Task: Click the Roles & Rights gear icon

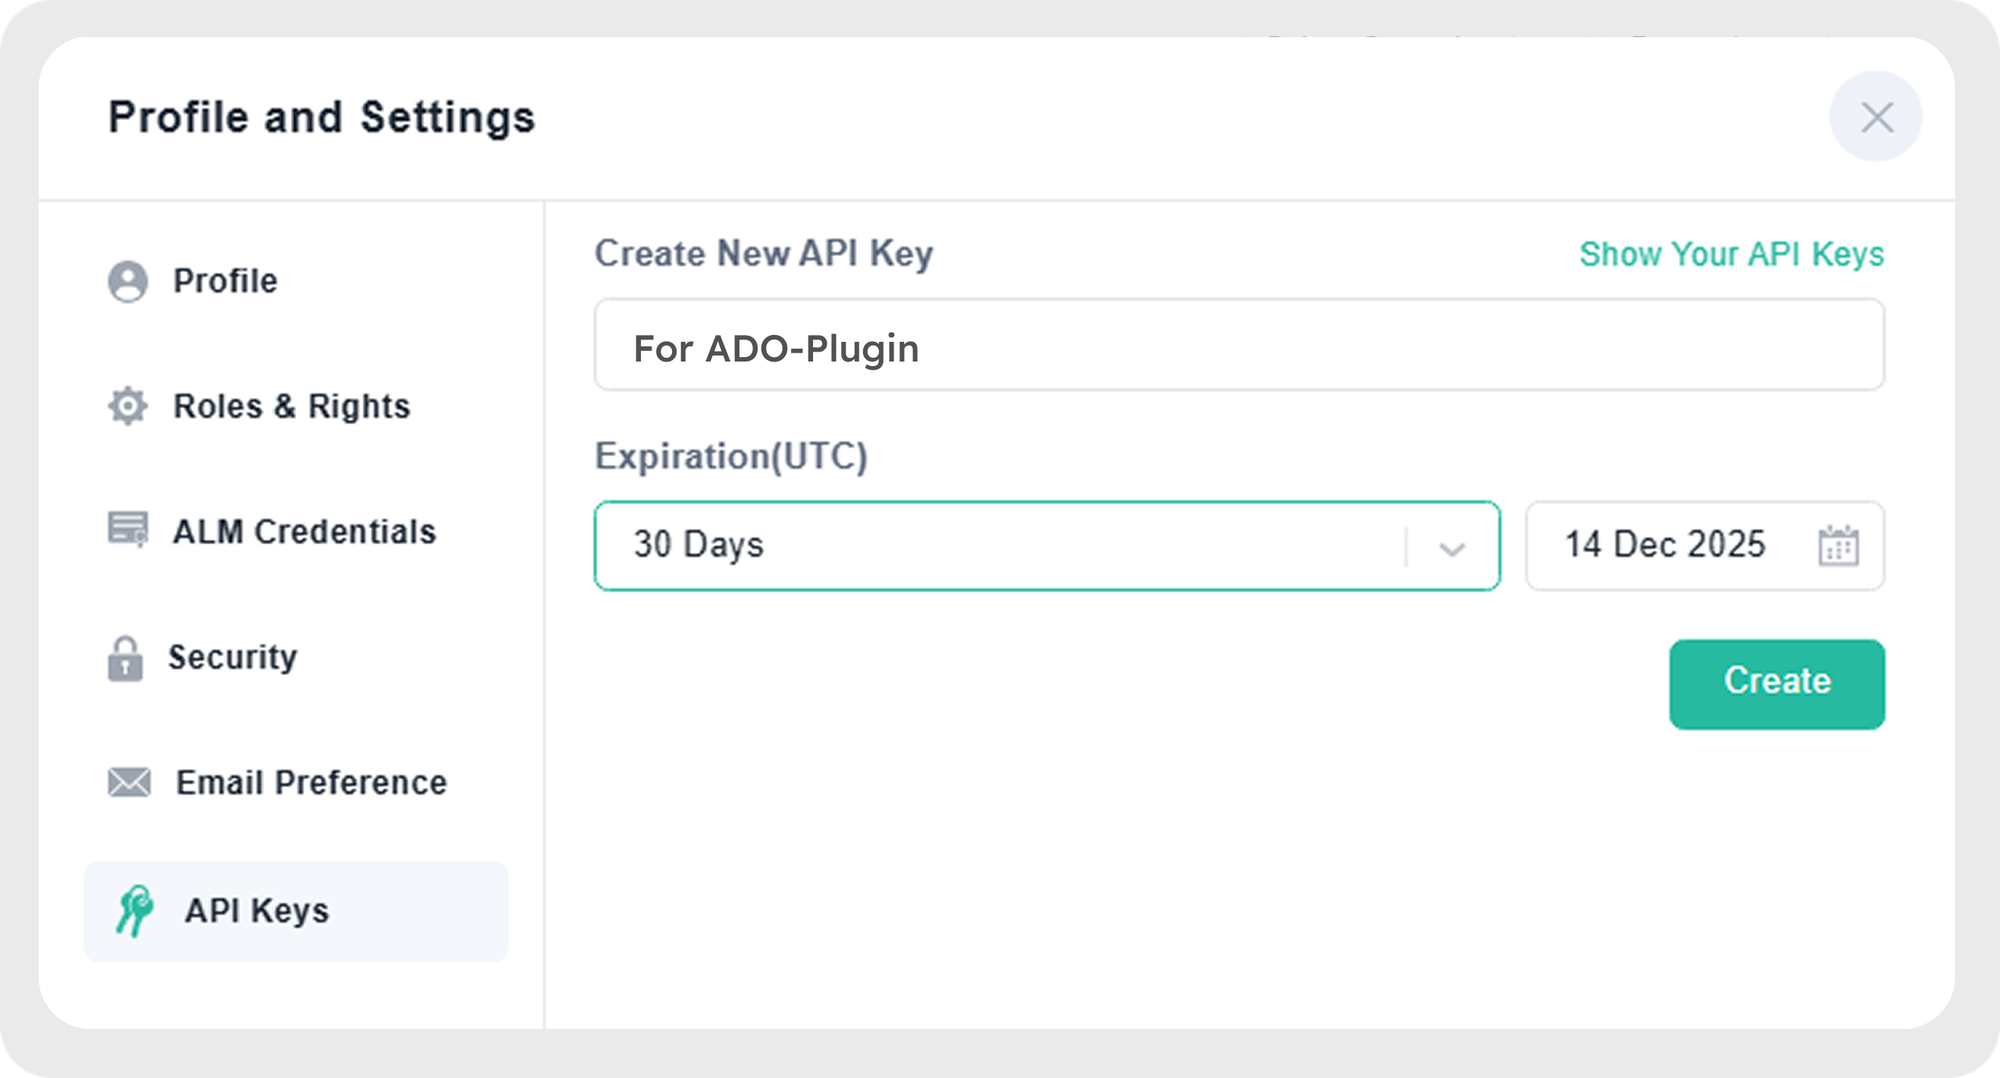Action: coord(128,406)
